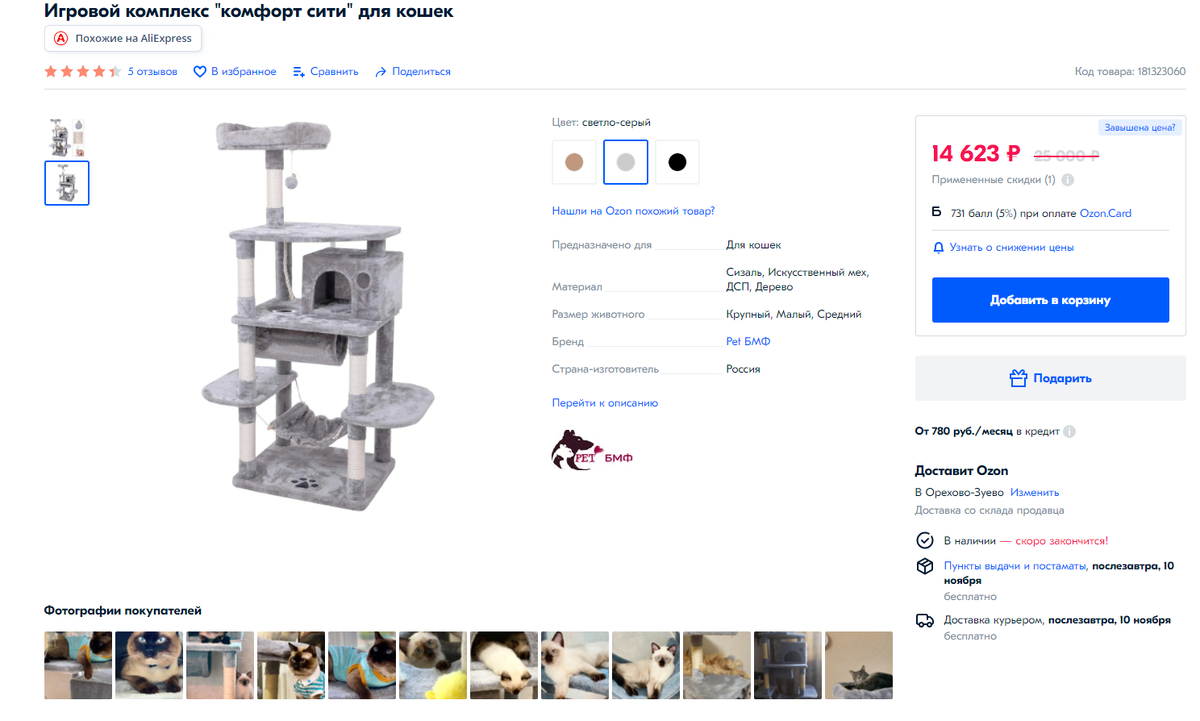
Task: Open the first customer photo thumbnail
Action: (x=78, y=665)
